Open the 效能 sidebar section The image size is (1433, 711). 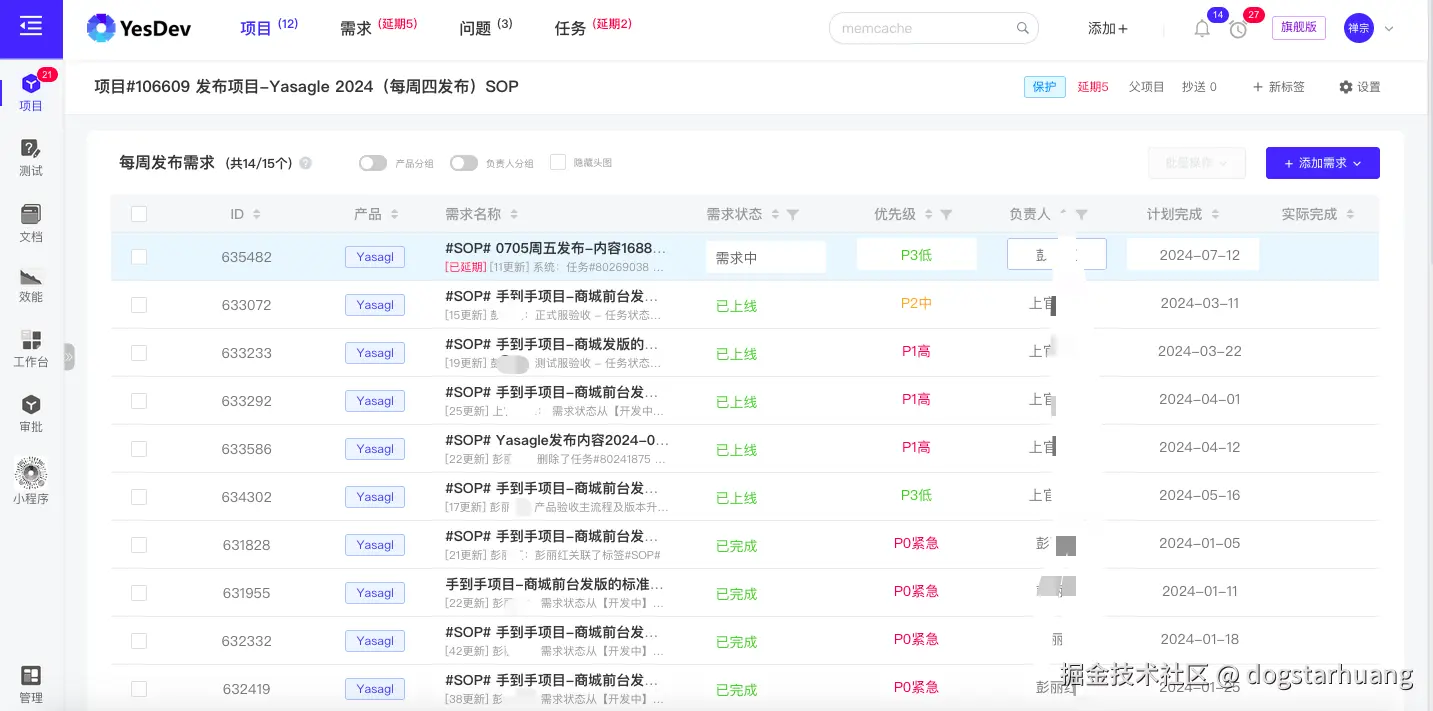click(31, 285)
